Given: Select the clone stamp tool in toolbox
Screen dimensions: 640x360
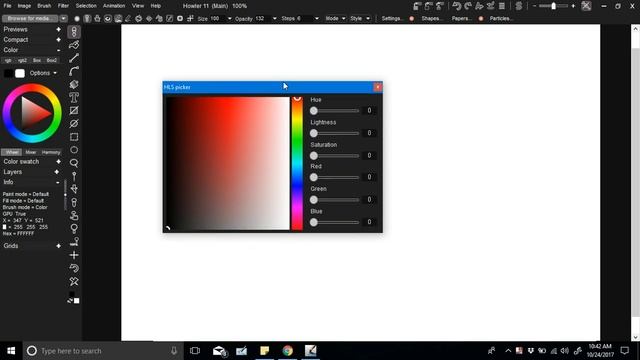Looking at the screenshot, I should point(74,216).
